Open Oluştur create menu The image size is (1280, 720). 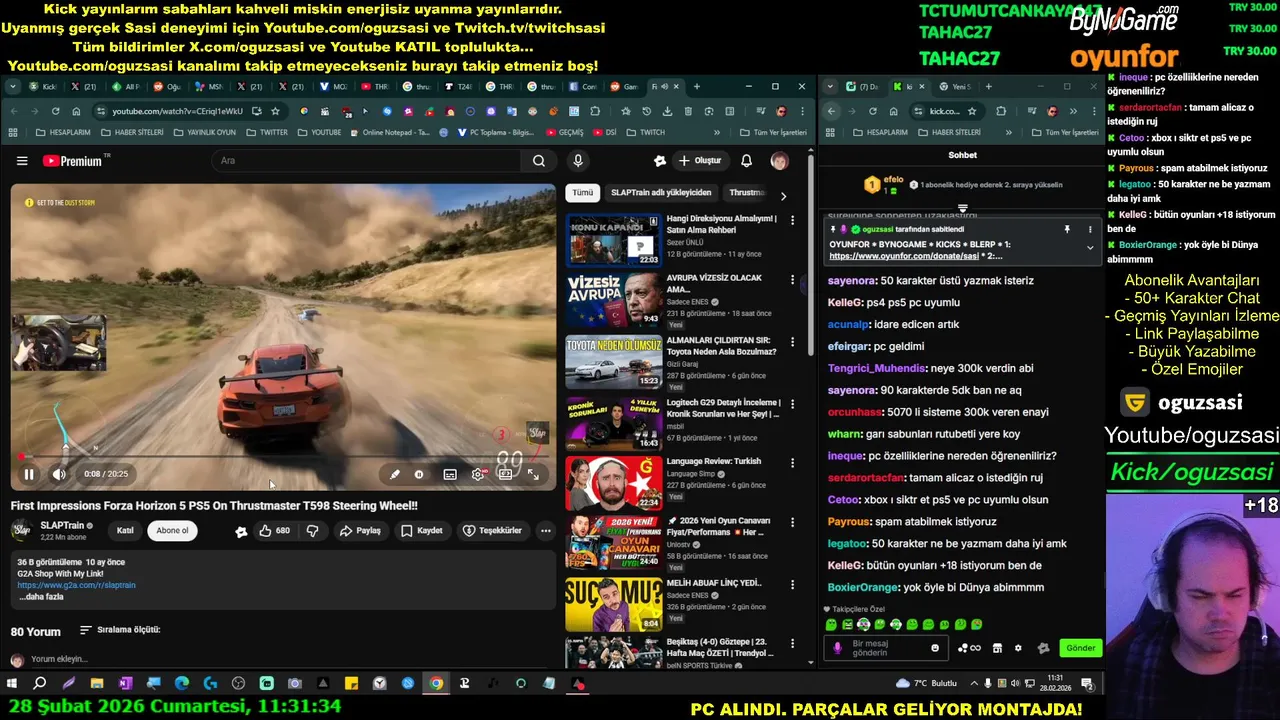point(699,161)
